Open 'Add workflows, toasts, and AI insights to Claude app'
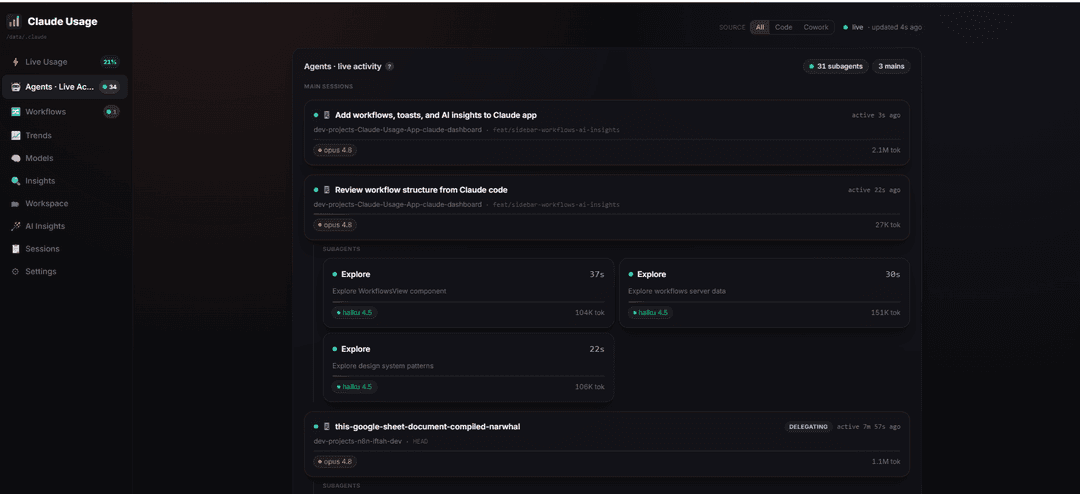This screenshot has height=494, width=1080. 436,115
